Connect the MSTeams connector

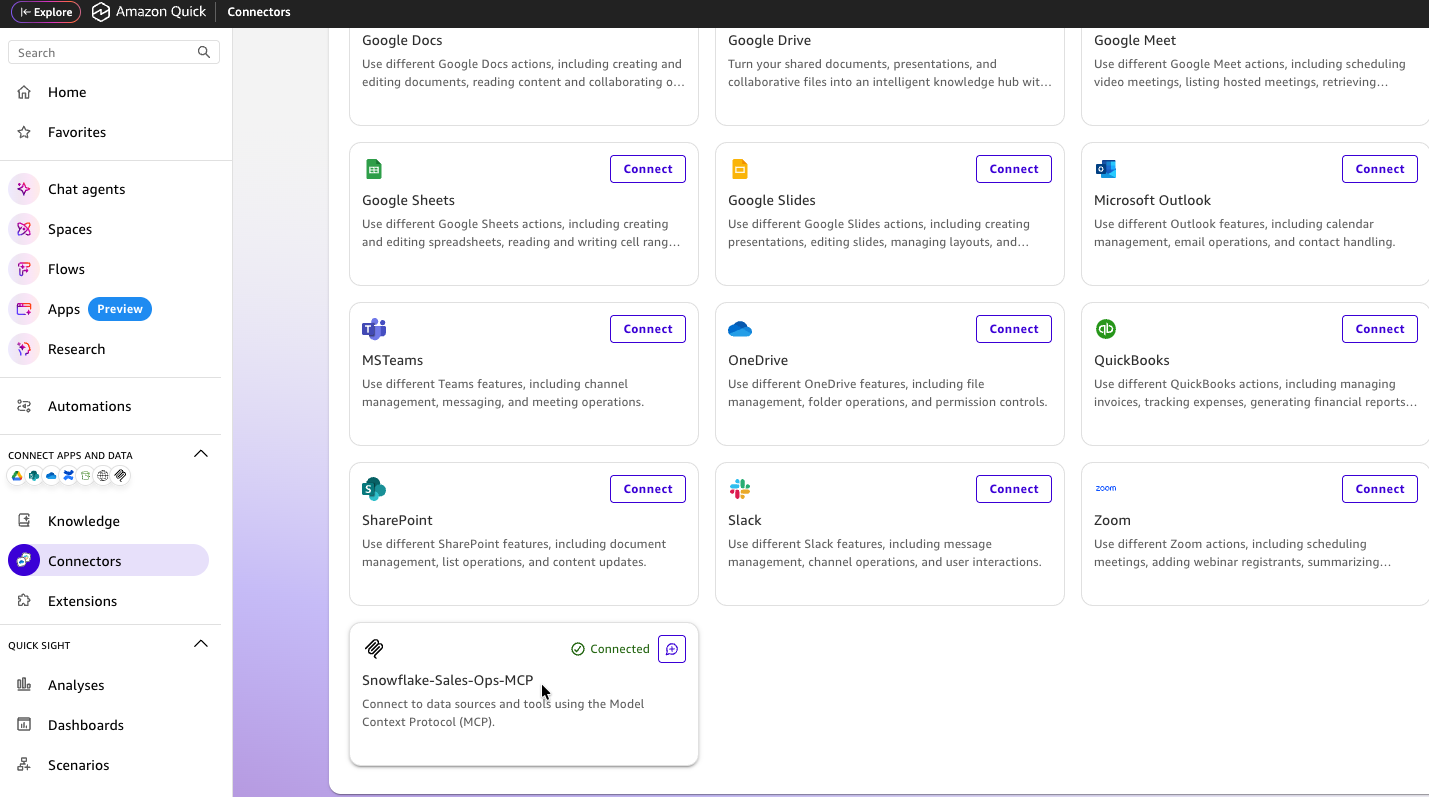[648, 329]
